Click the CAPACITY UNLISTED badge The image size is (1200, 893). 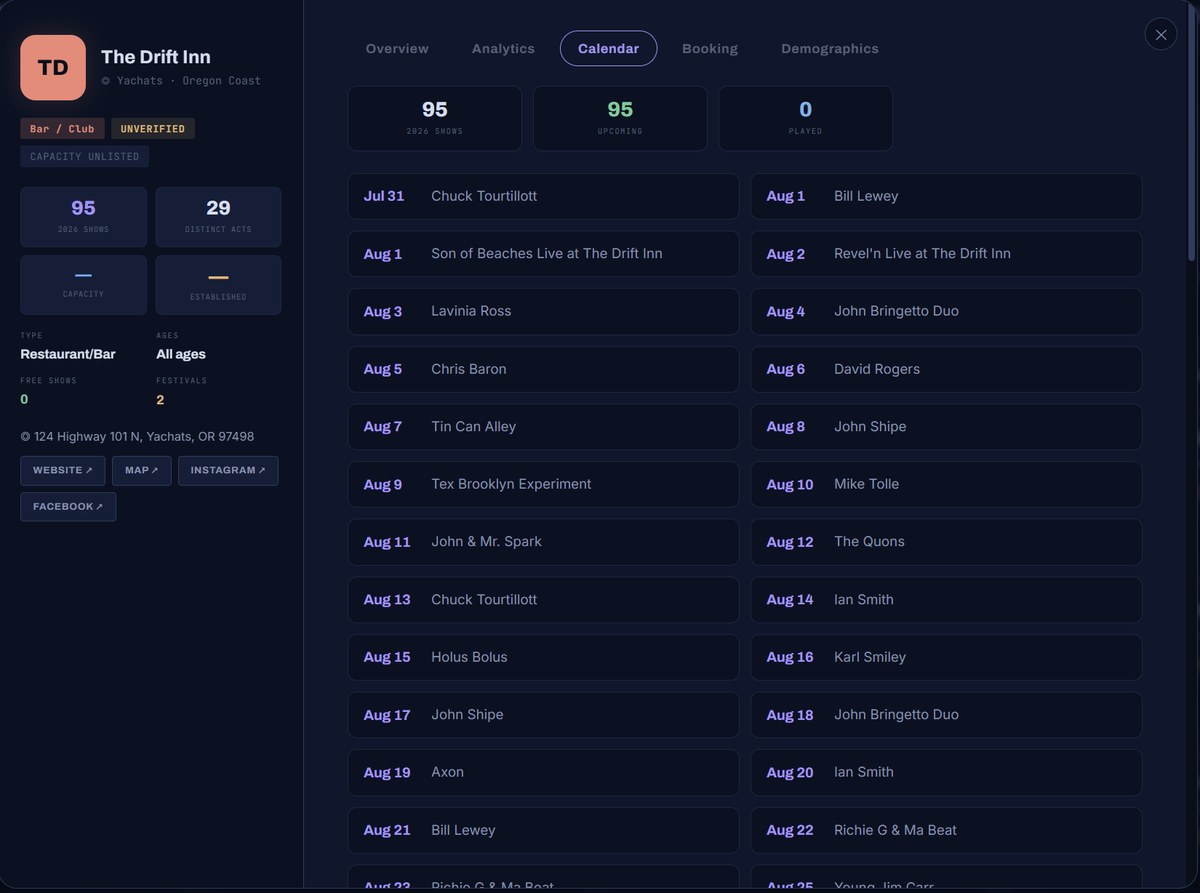85,156
